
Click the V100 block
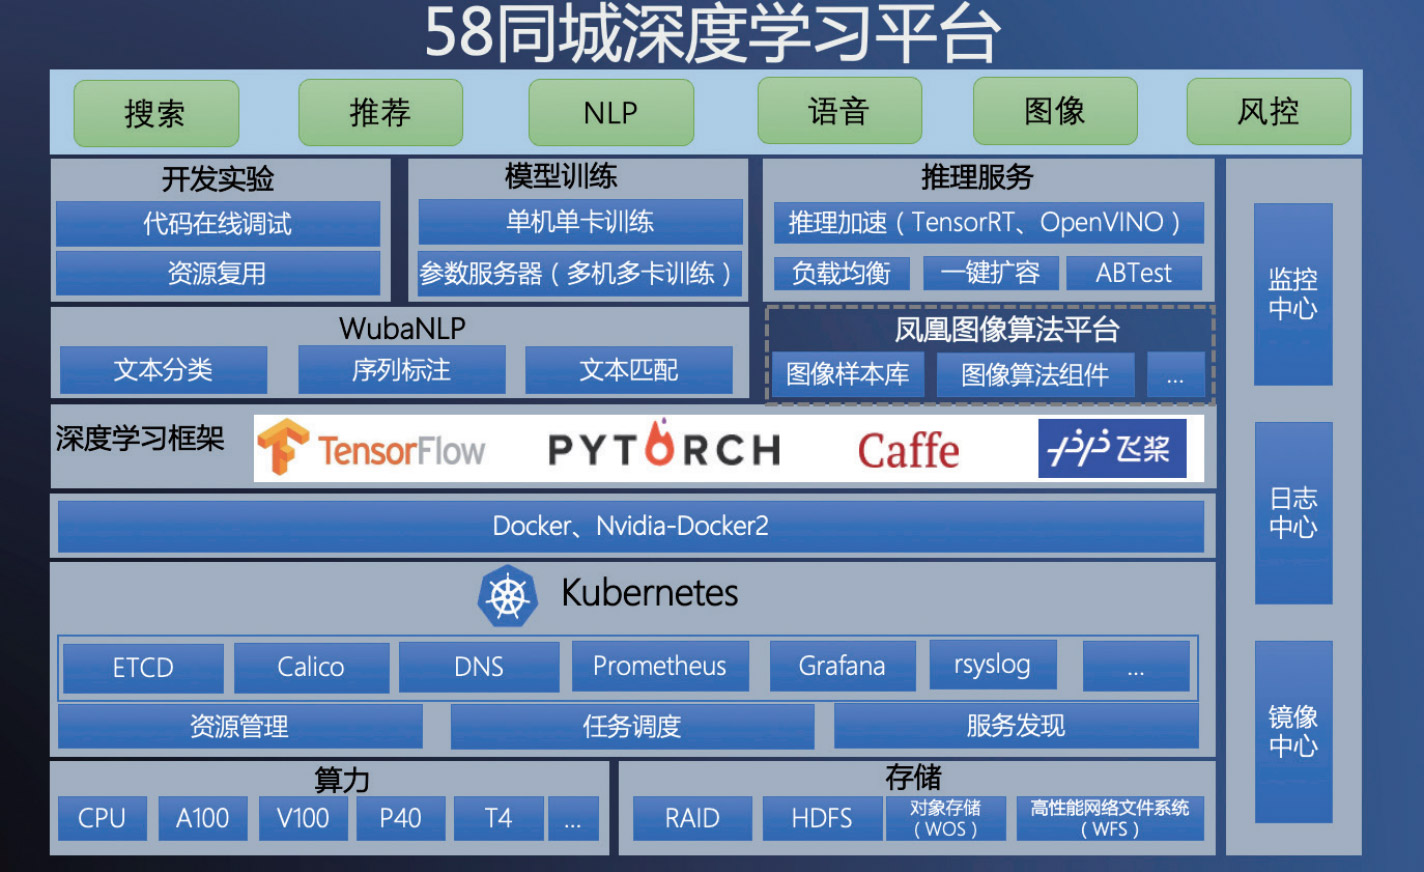pos(303,818)
